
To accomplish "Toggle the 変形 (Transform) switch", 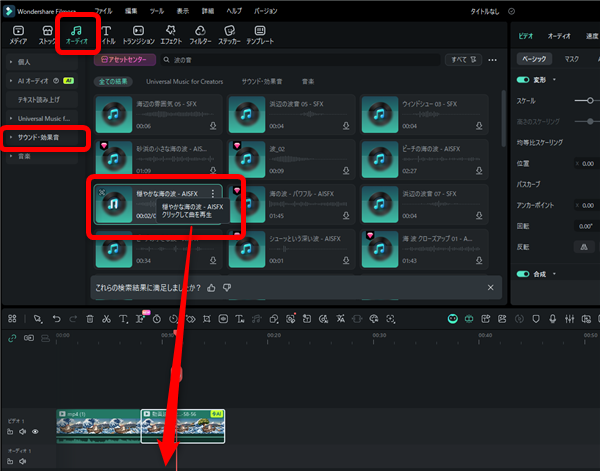I will point(523,79).
